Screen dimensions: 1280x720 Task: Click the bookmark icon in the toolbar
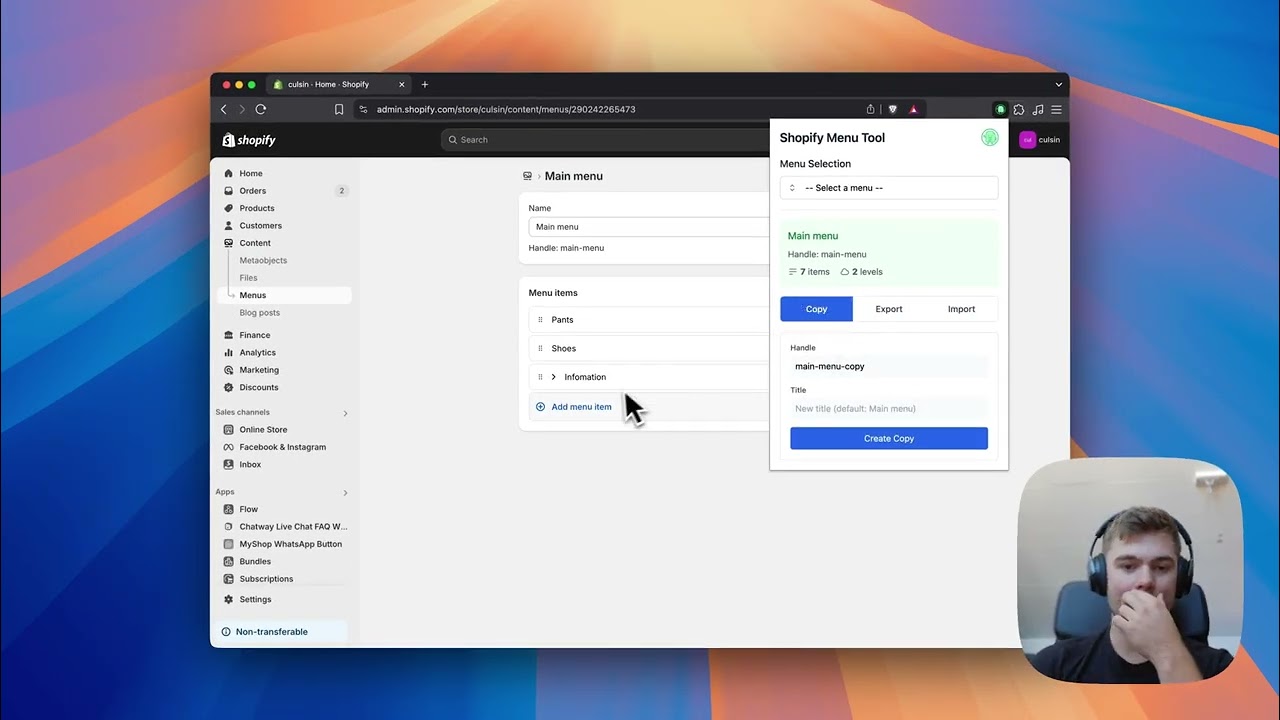coord(339,109)
